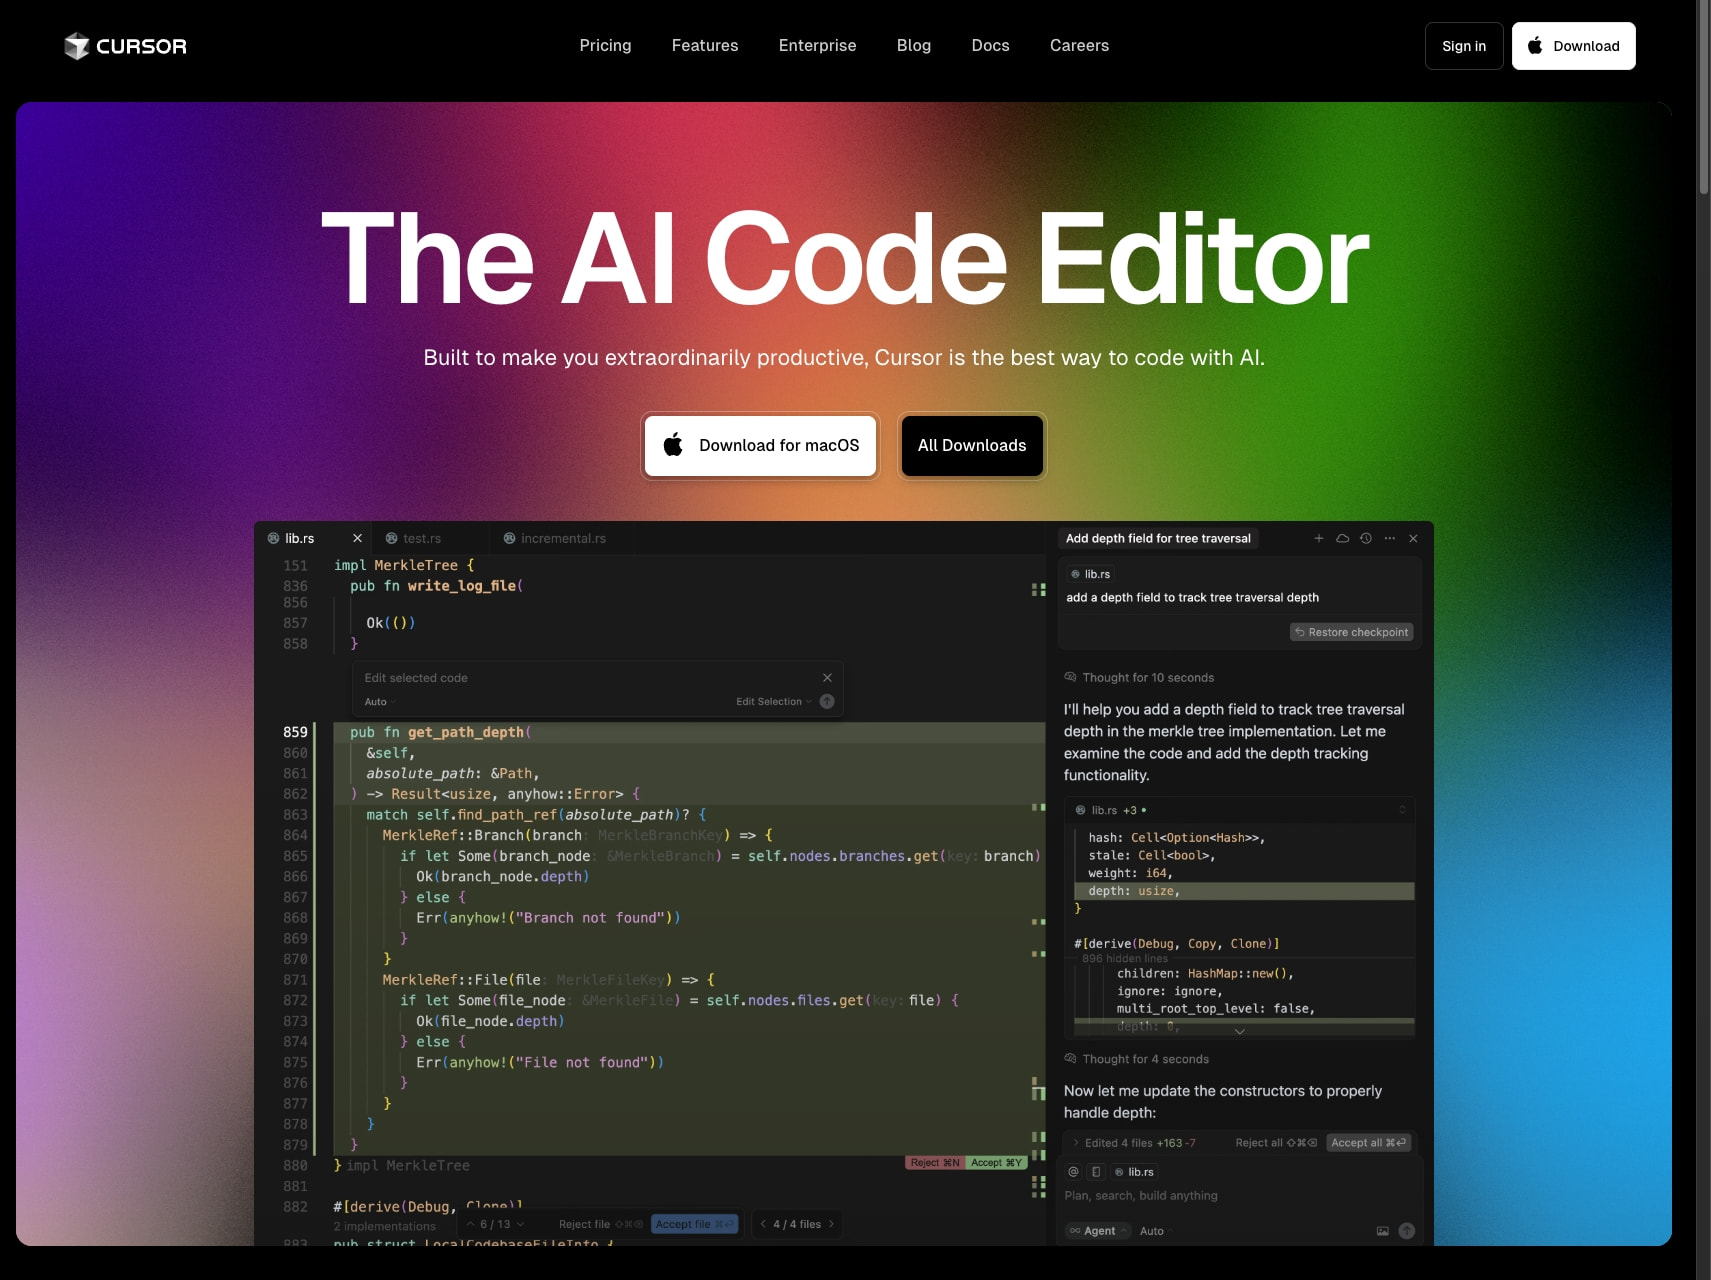Close the chat panel
The height and width of the screenshot is (1280, 1711).
(x=1413, y=538)
